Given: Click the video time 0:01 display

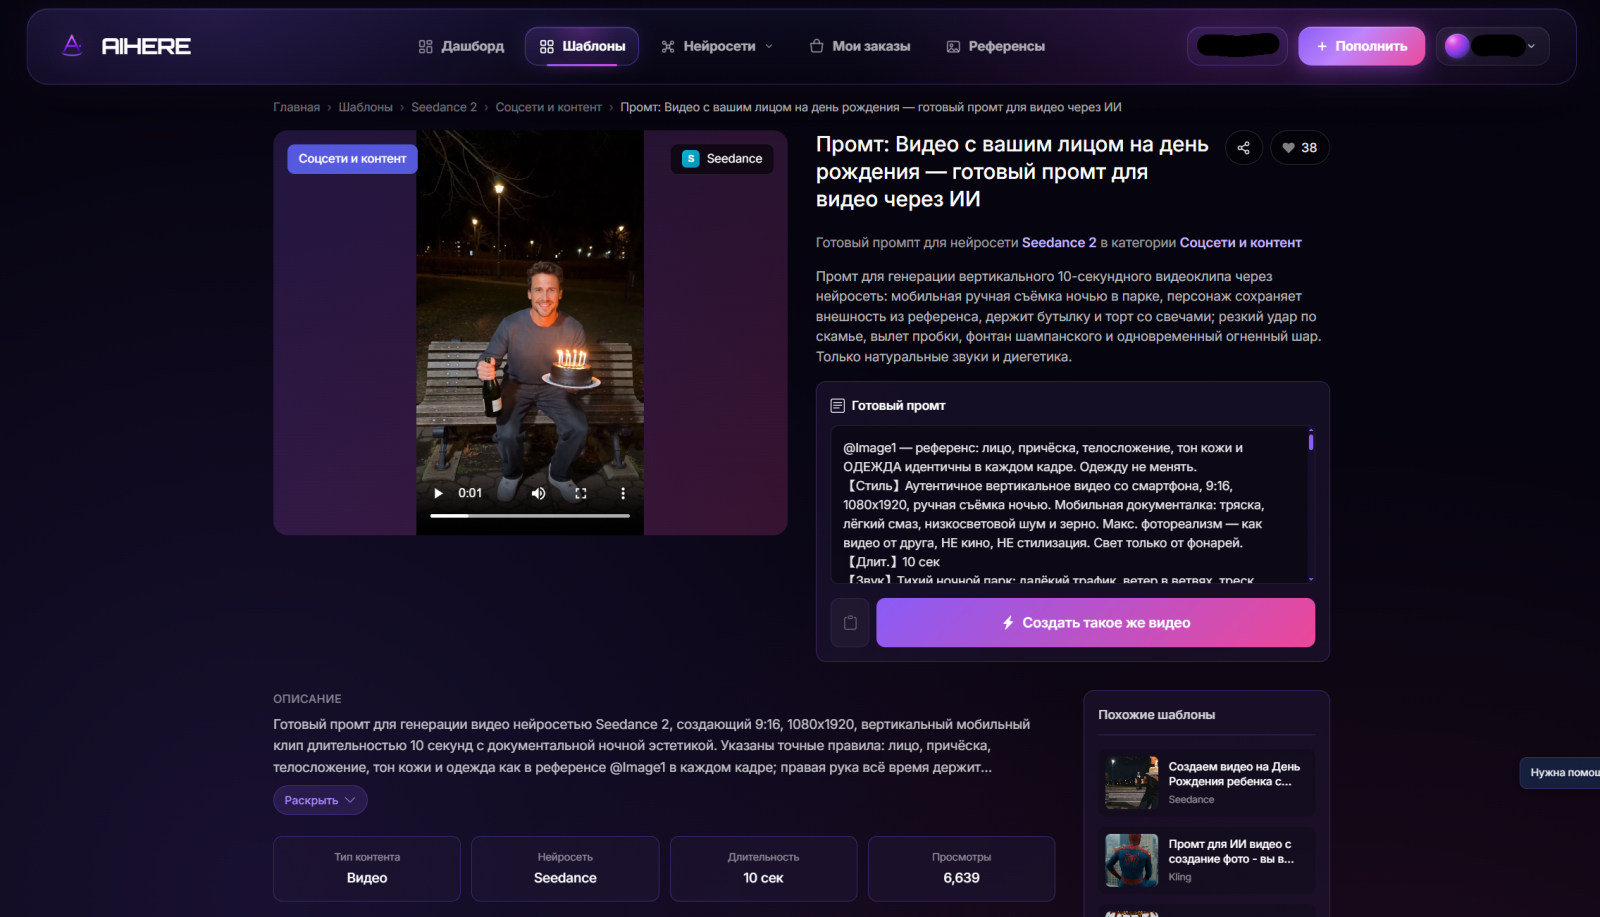Looking at the screenshot, I should (x=470, y=493).
